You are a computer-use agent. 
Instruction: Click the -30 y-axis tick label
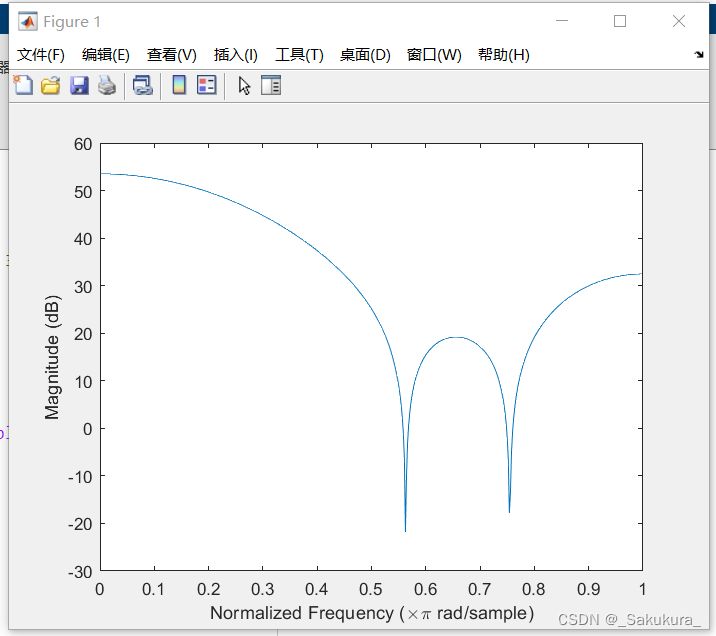80,572
